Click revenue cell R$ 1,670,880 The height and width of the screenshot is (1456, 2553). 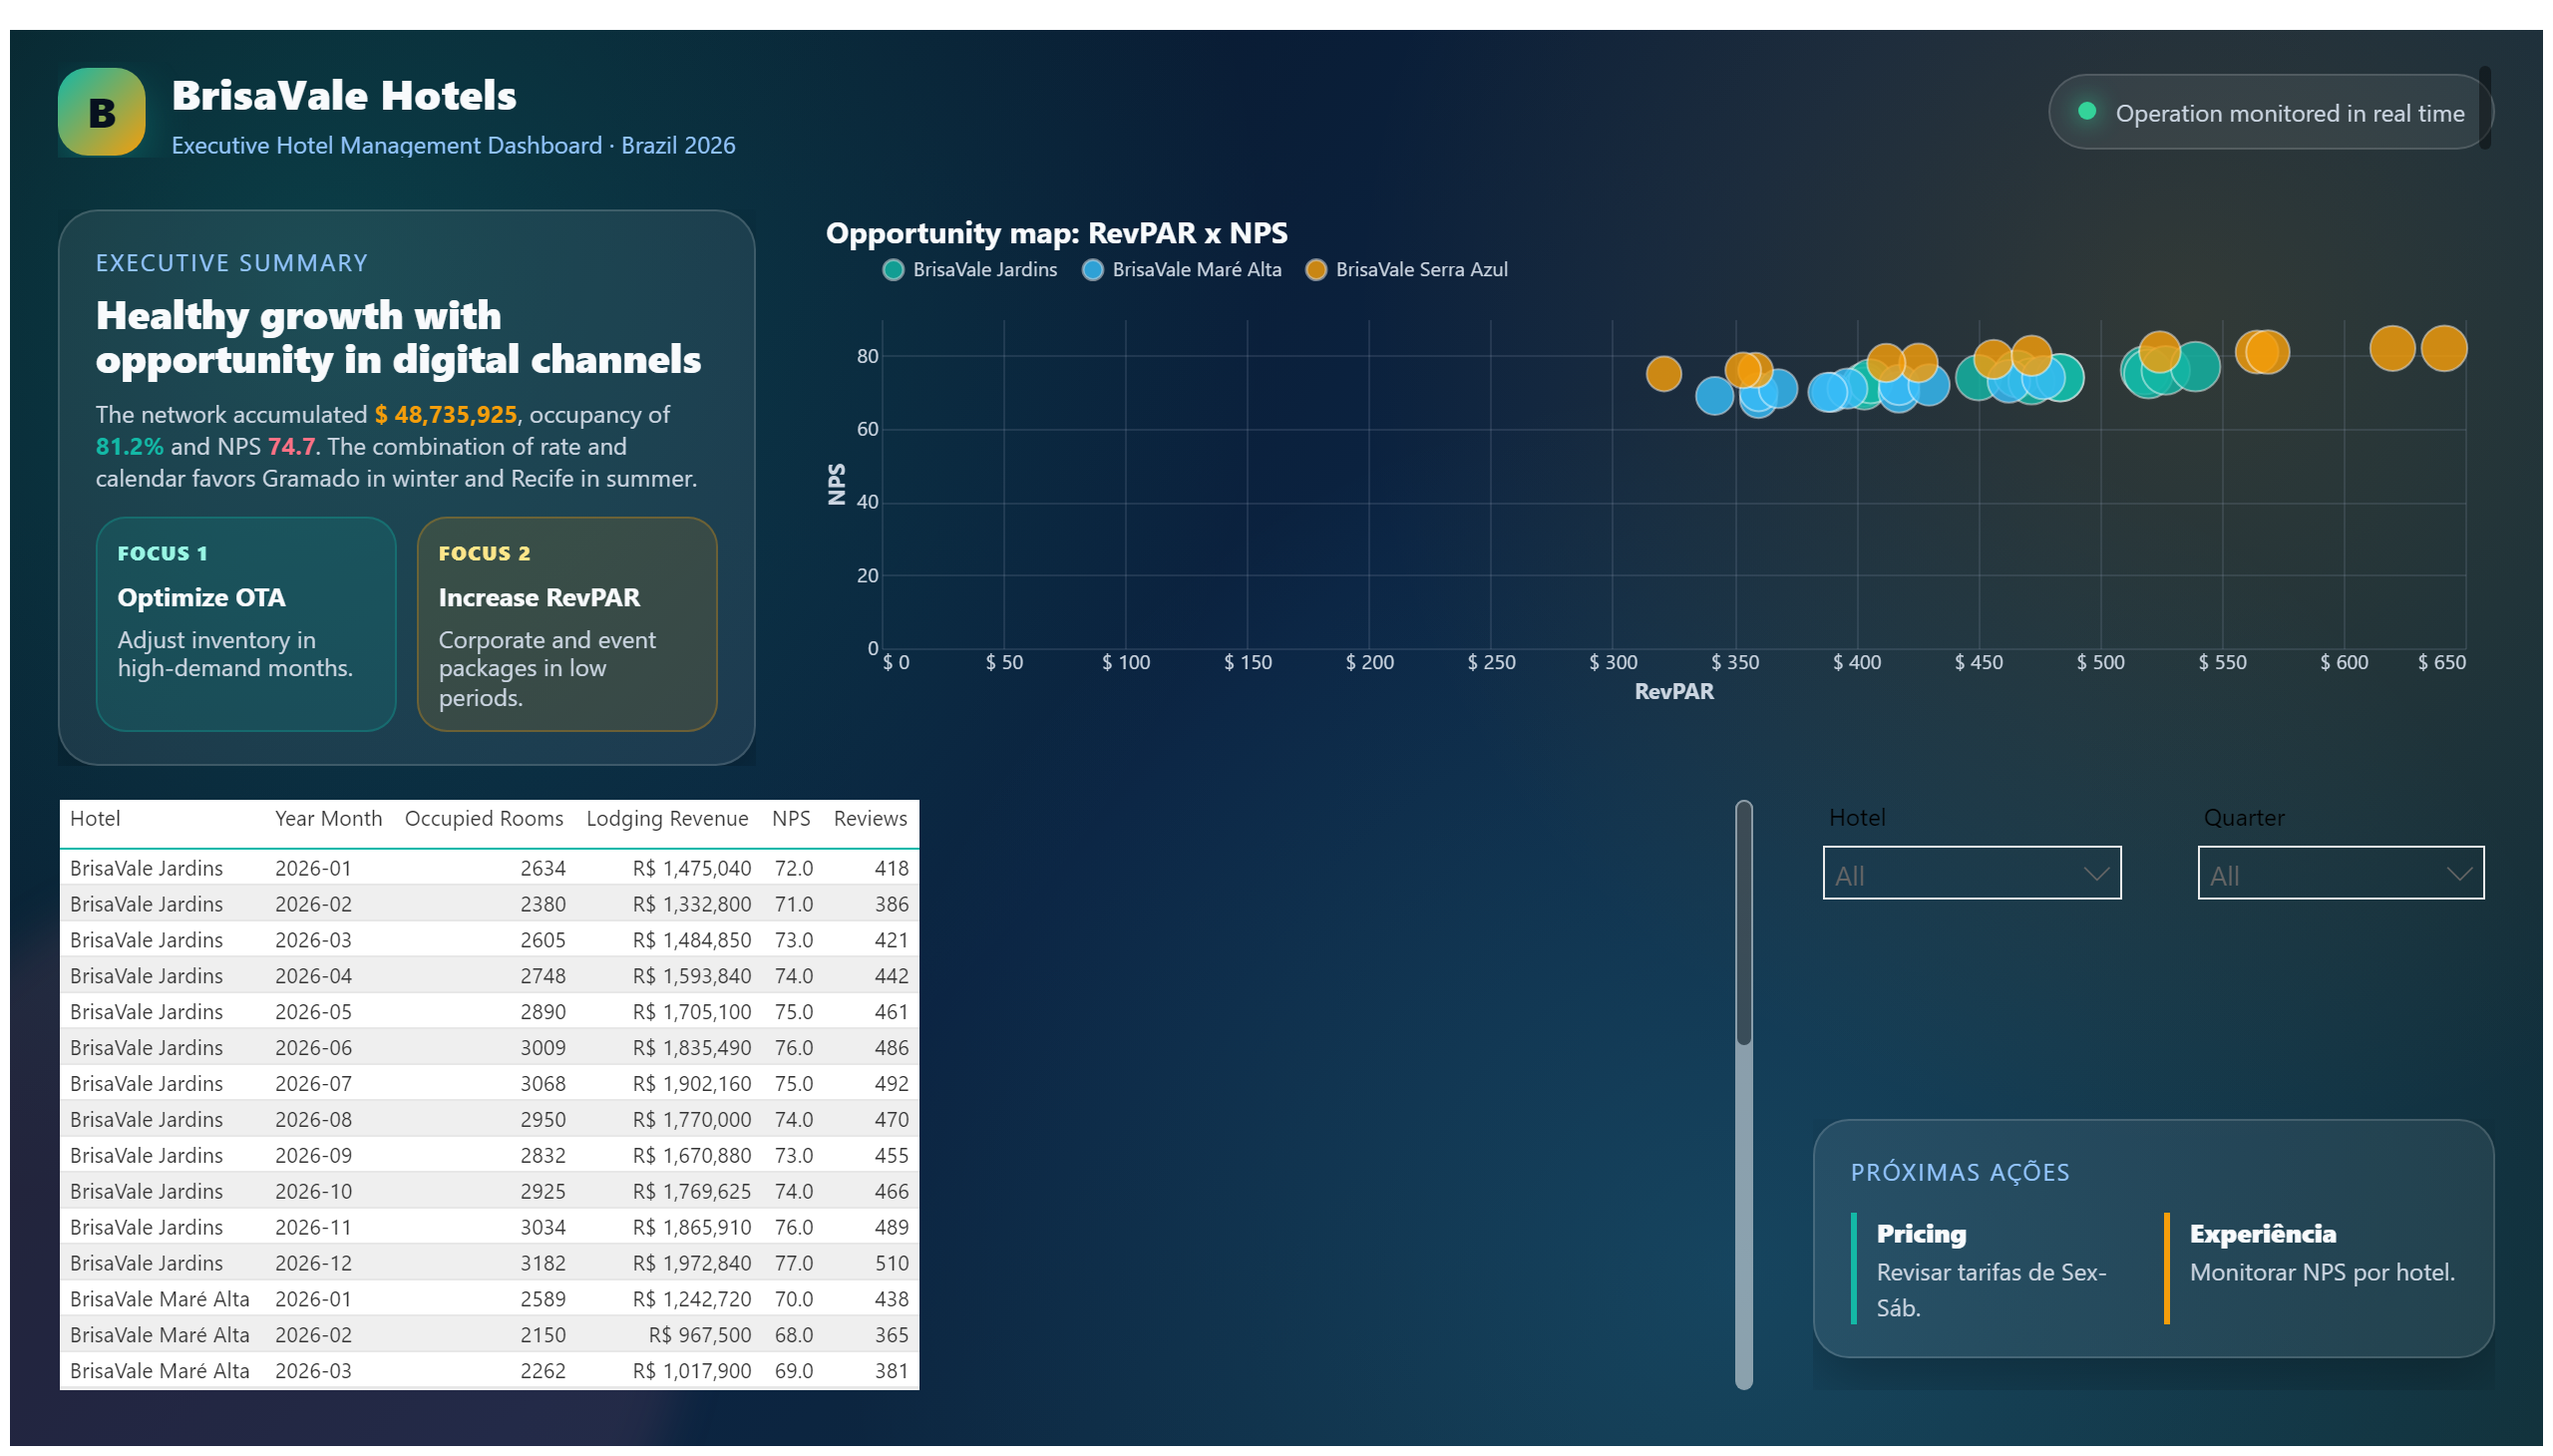click(691, 1156)
